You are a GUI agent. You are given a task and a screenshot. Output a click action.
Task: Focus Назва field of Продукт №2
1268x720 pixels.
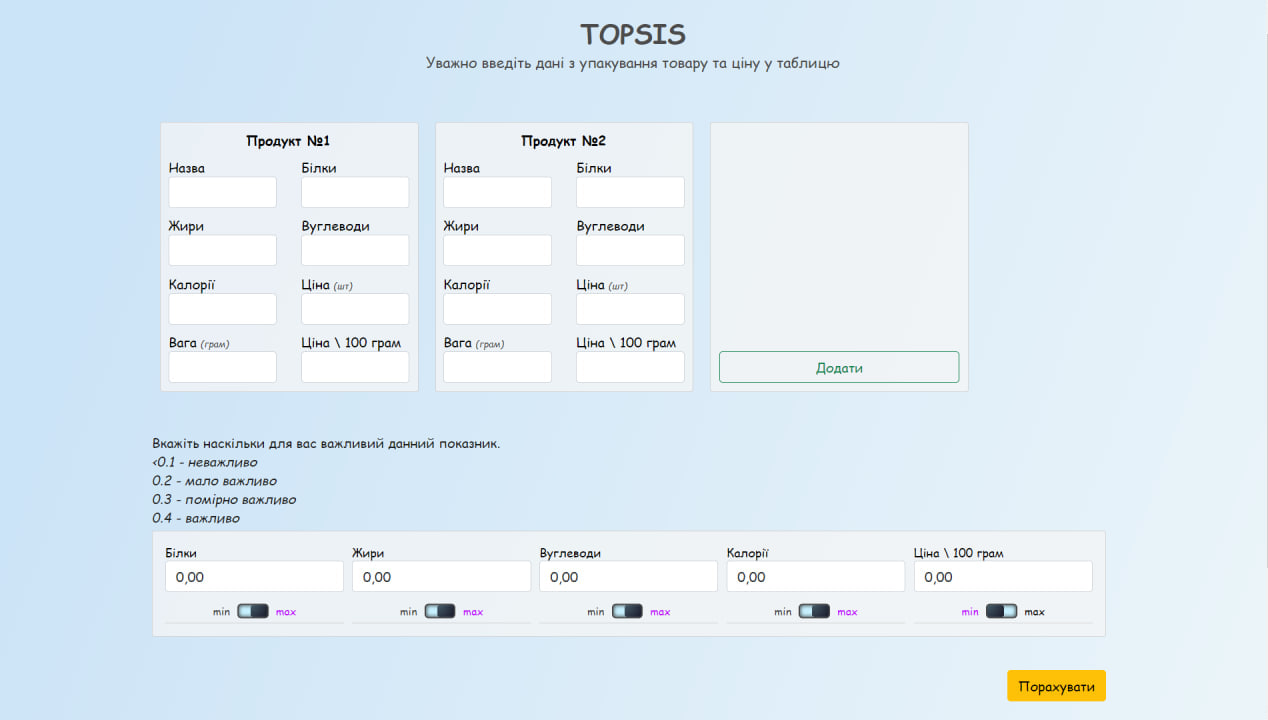(497, 192)
